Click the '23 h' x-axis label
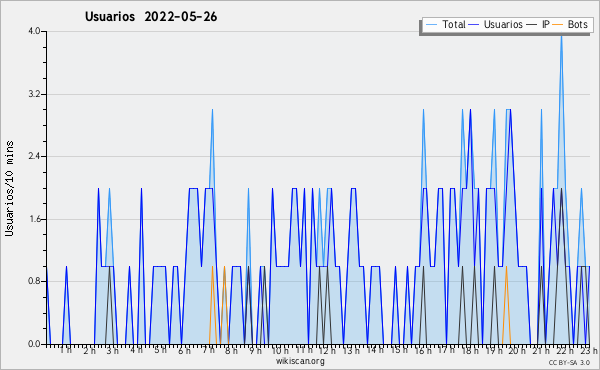 pos(589,350)
